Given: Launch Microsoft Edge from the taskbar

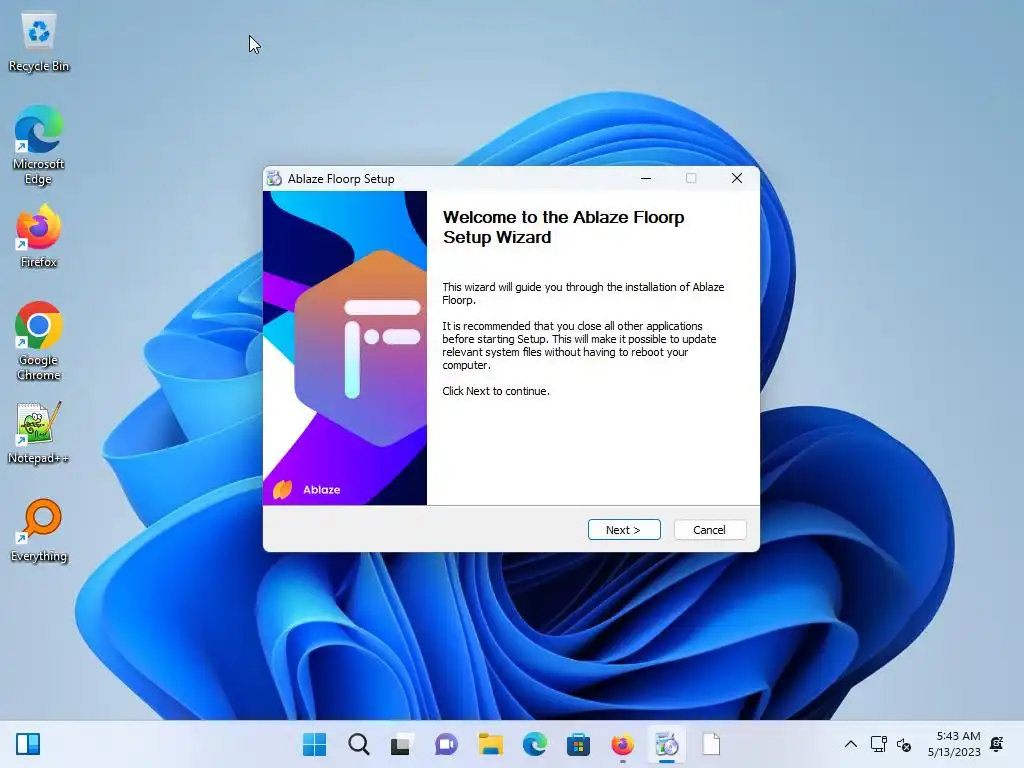Looking at the screenshot, I should click(x=534, y=744).
